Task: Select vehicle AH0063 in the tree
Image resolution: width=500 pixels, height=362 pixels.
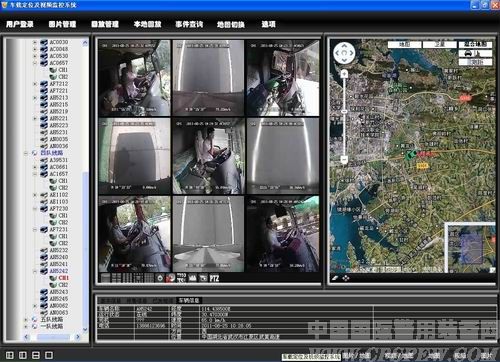Action: (x=59, y=313)
